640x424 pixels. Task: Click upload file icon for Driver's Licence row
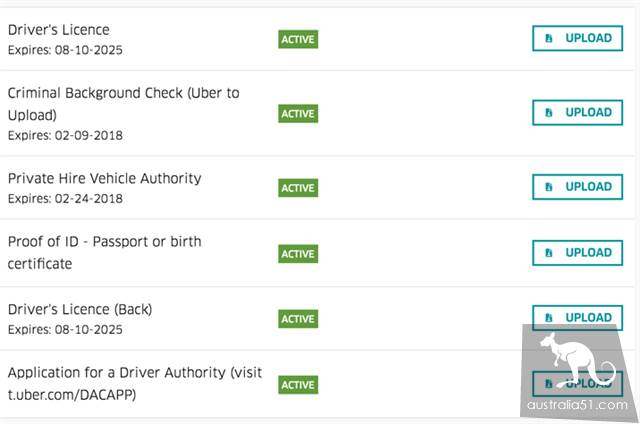pyautogui.click(x=548, y=38)
